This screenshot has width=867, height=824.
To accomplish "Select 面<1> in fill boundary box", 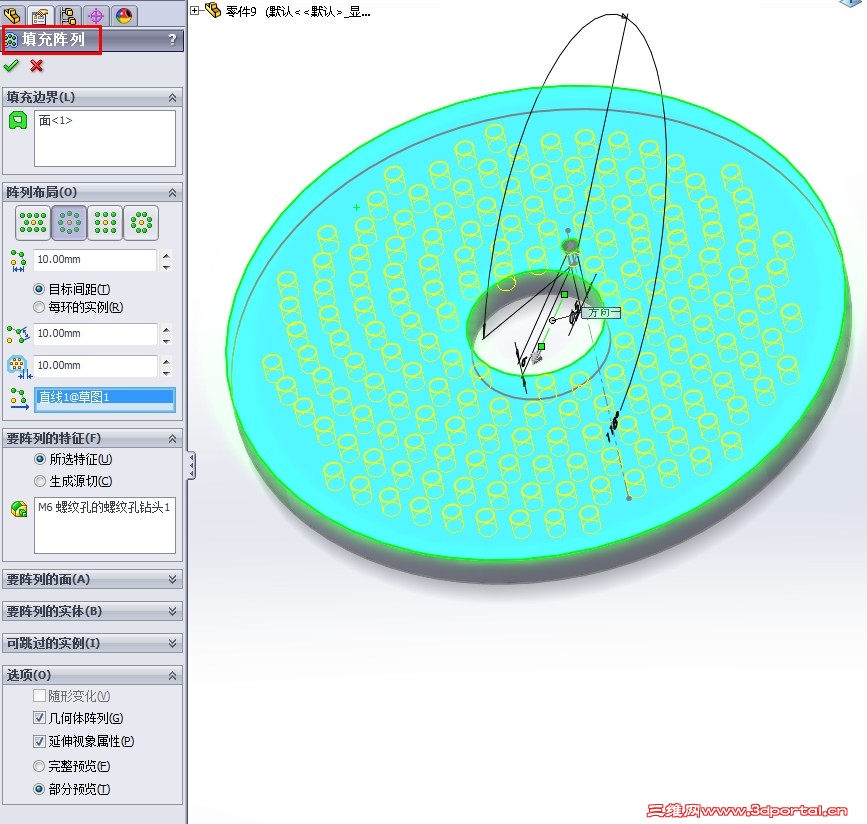I will (55, 120).
